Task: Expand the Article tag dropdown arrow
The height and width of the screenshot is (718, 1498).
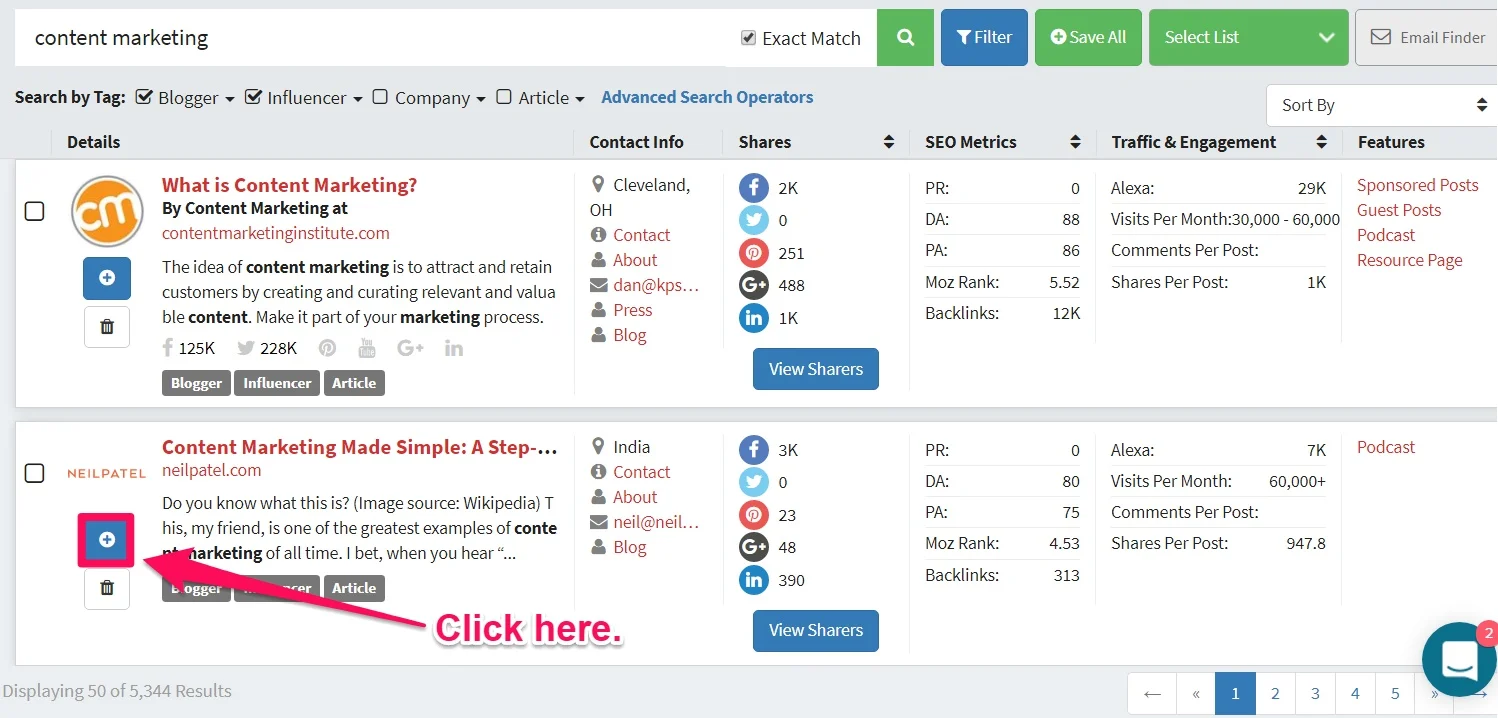Action: pos(579,99)
